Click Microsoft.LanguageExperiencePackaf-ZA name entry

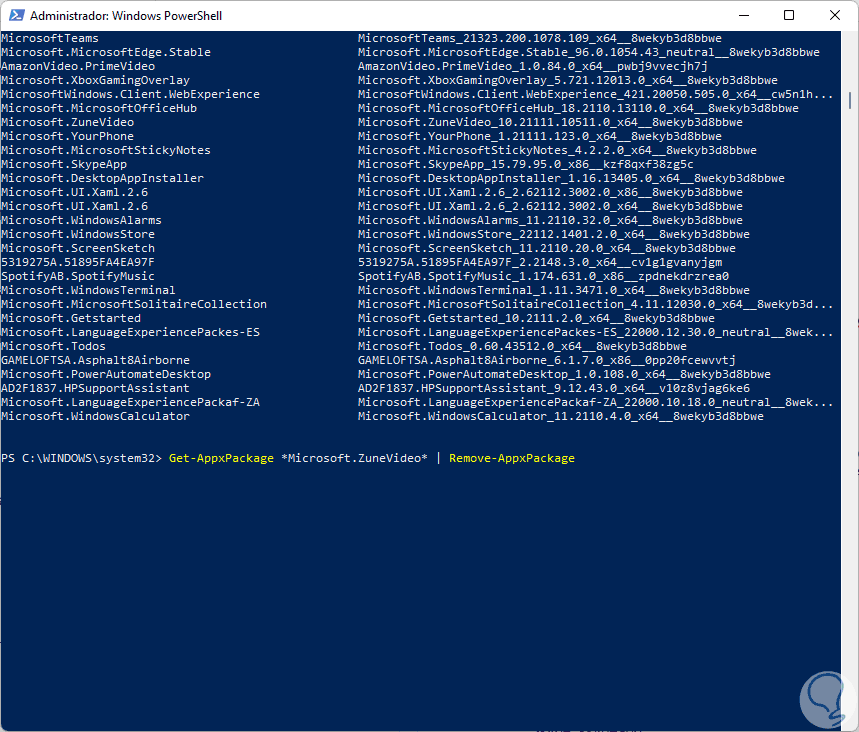tap(130, 402)
